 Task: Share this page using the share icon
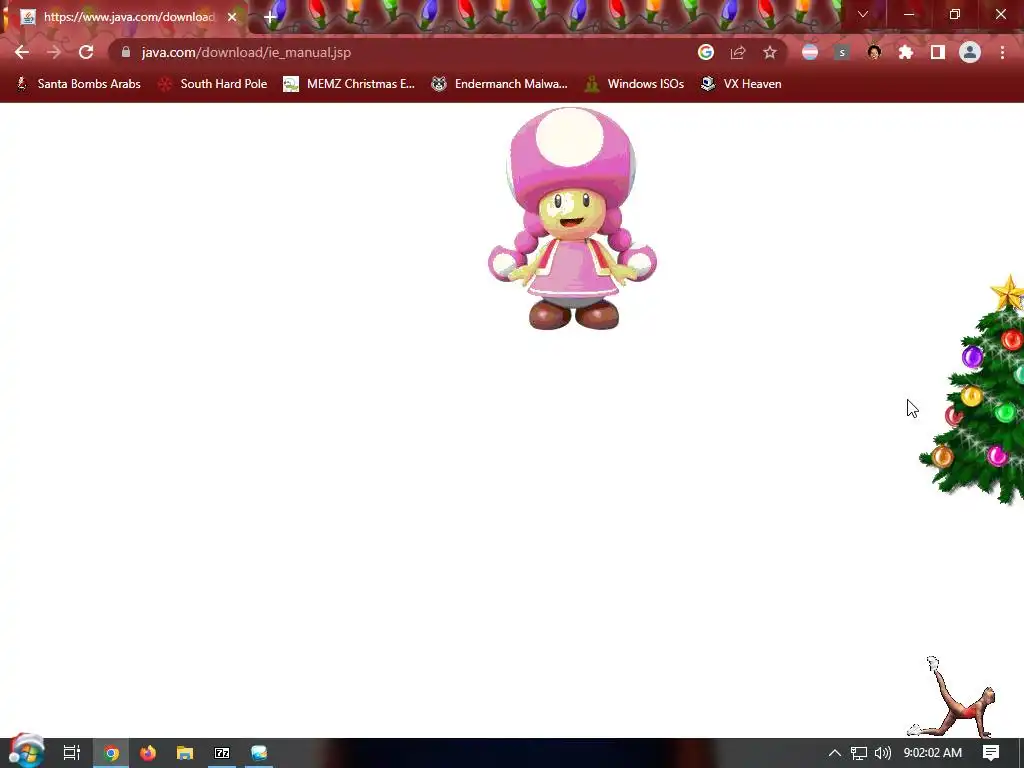point(738,52)
